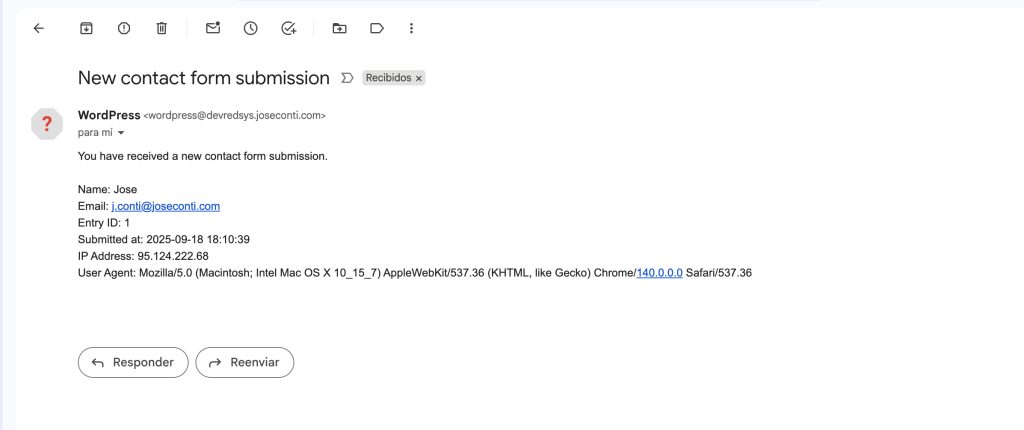Toggle the importance marker beside the subject
The image size is (1024, 430).
(x=347, y=78)
